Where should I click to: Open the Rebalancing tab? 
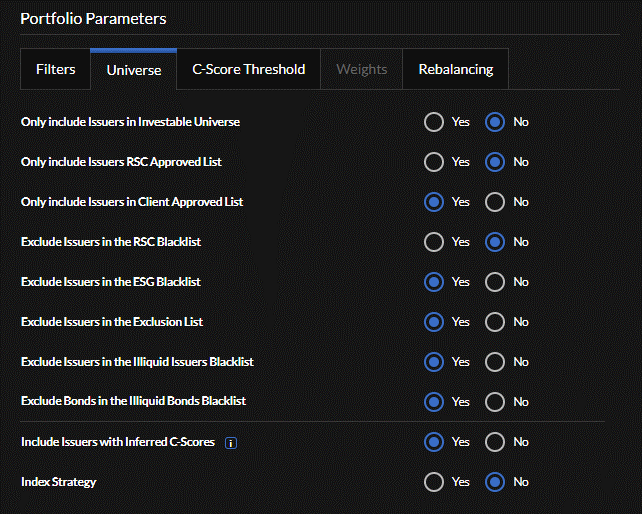click(455, 70)
